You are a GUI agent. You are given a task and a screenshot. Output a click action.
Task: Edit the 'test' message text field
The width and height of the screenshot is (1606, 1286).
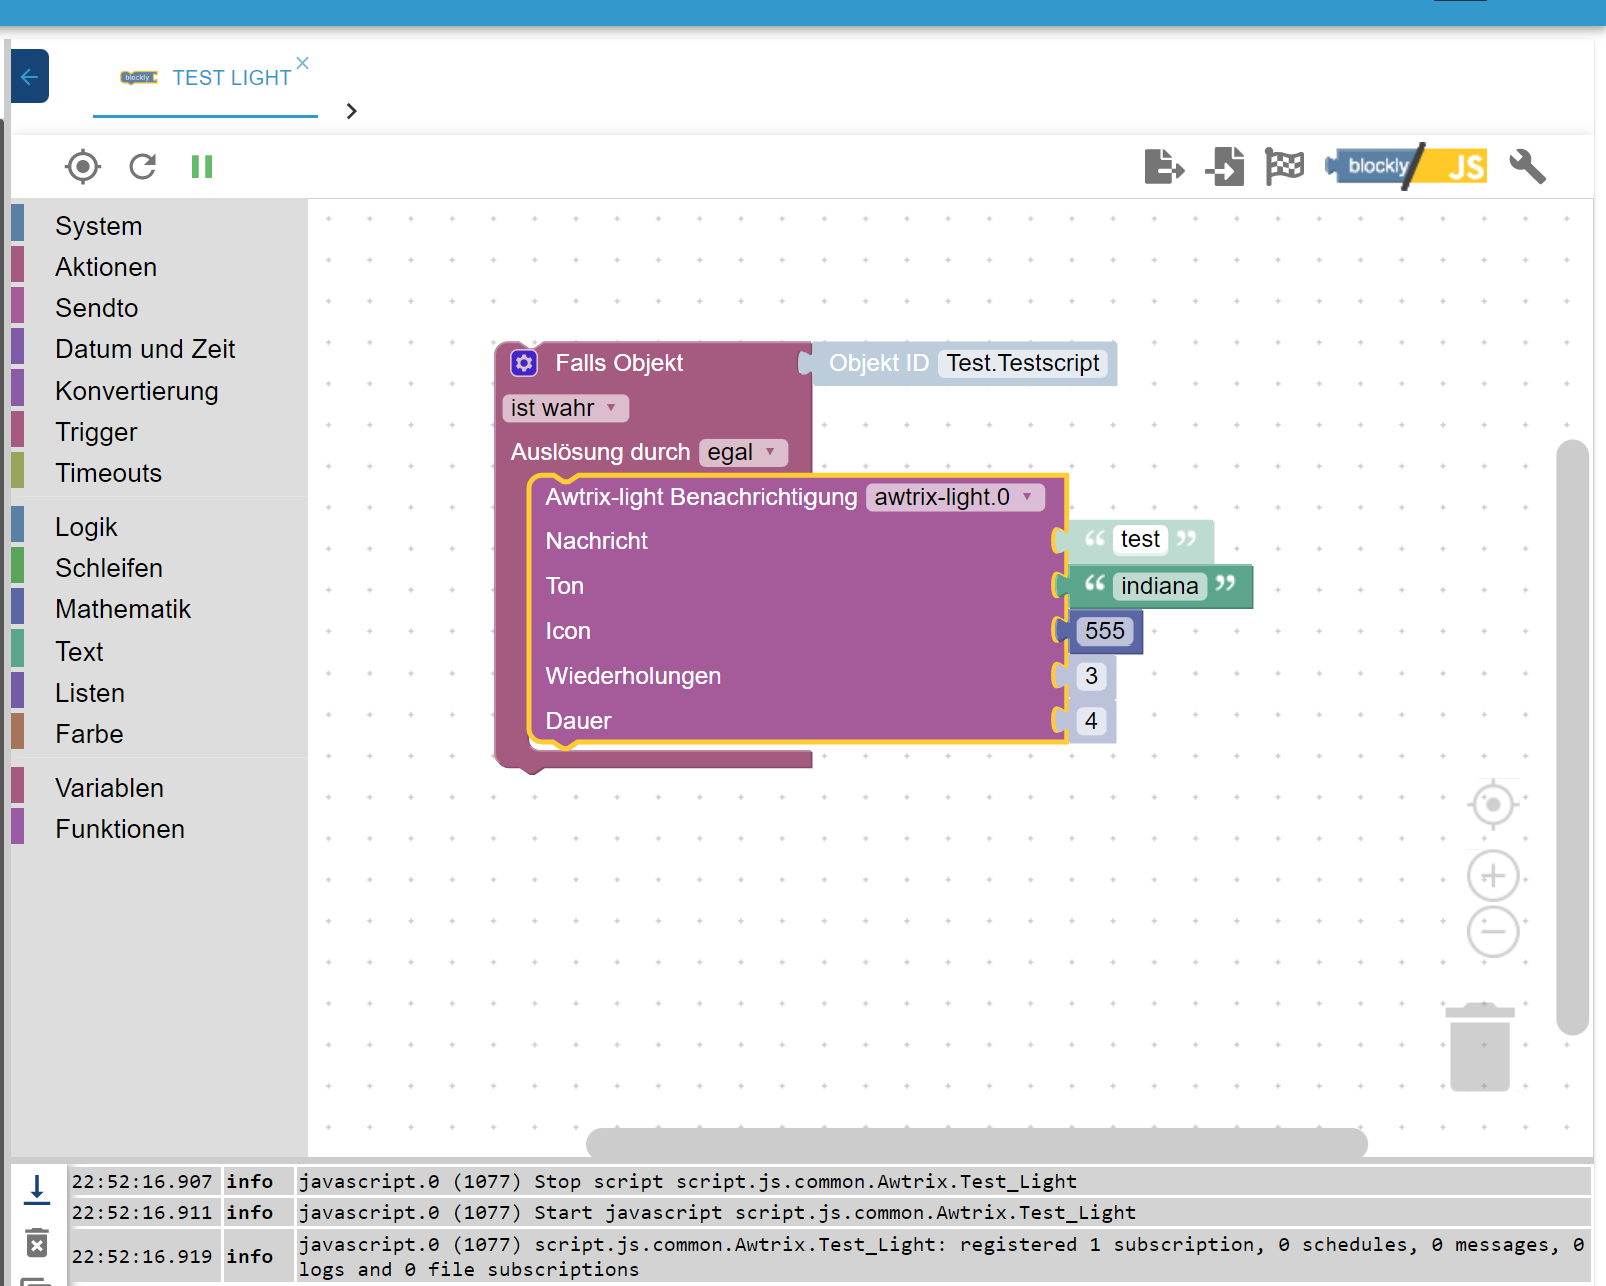pyautogui.click(x=1140, y=539)
